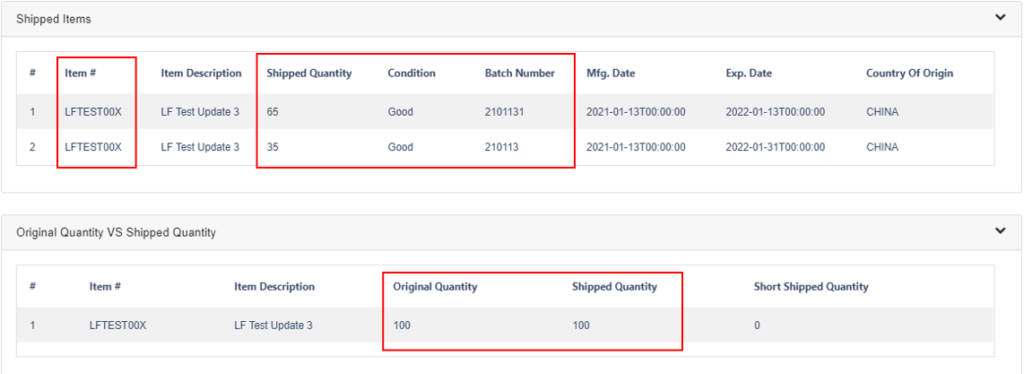Click Good condition in batch 210113 row
The height and width of the screenshot is (374, 1024).
click(400, 148)
